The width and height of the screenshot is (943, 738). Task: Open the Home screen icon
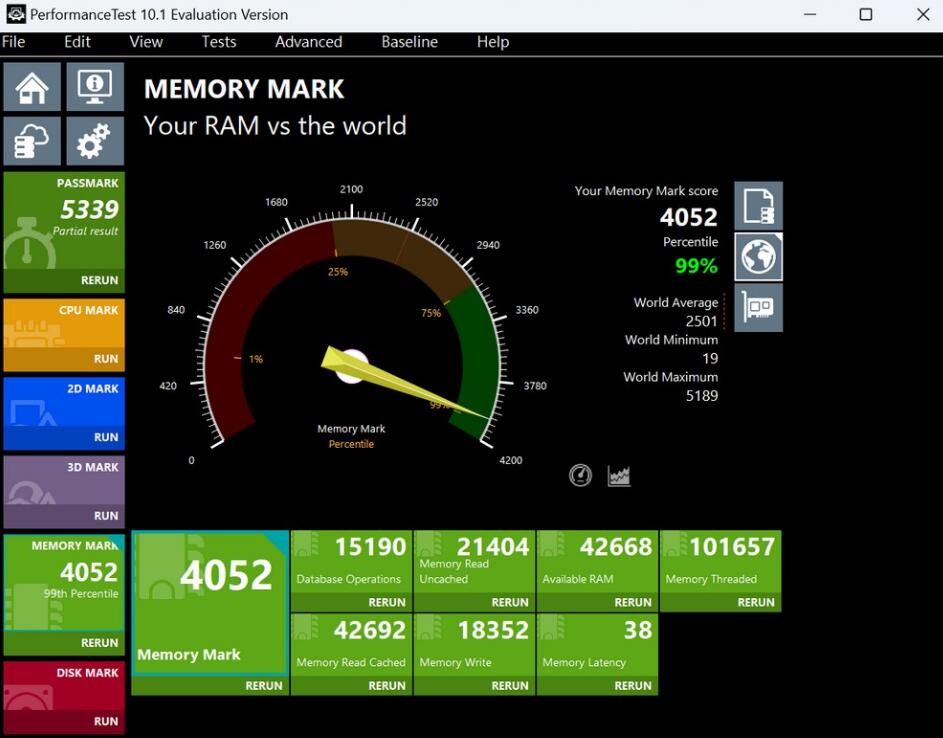point(31,87)
